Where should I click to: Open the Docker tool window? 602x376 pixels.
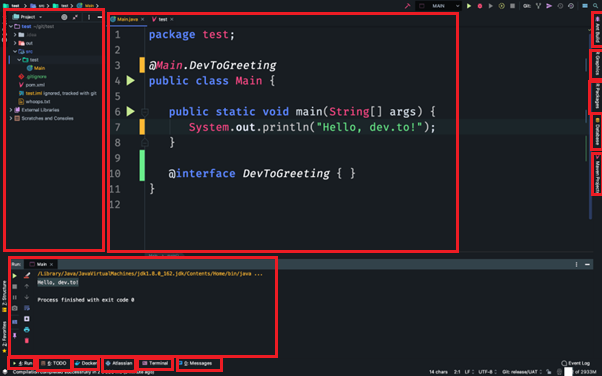(86, 363)
